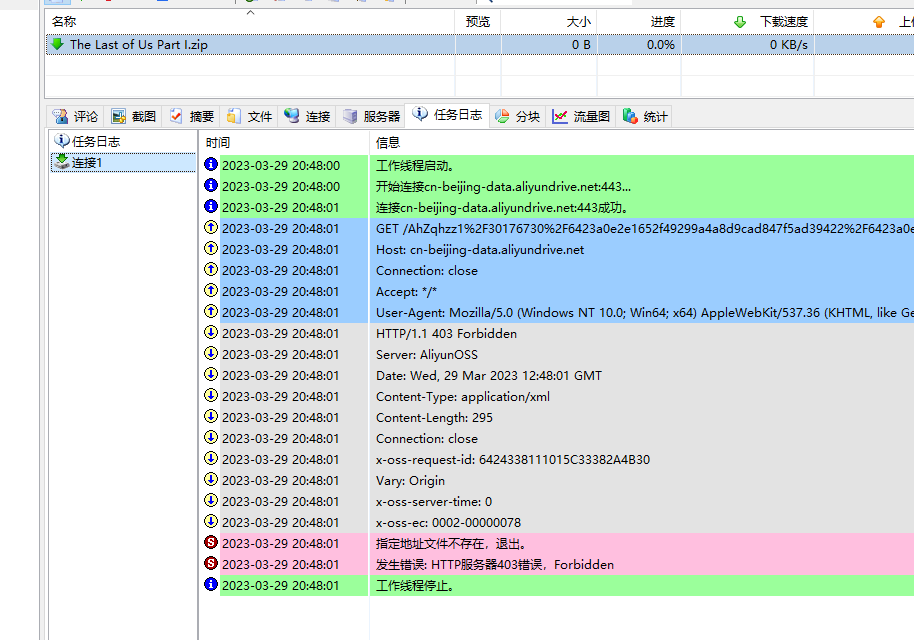Click the info icon on the 开始连接 log row

[x=211, y=185]
